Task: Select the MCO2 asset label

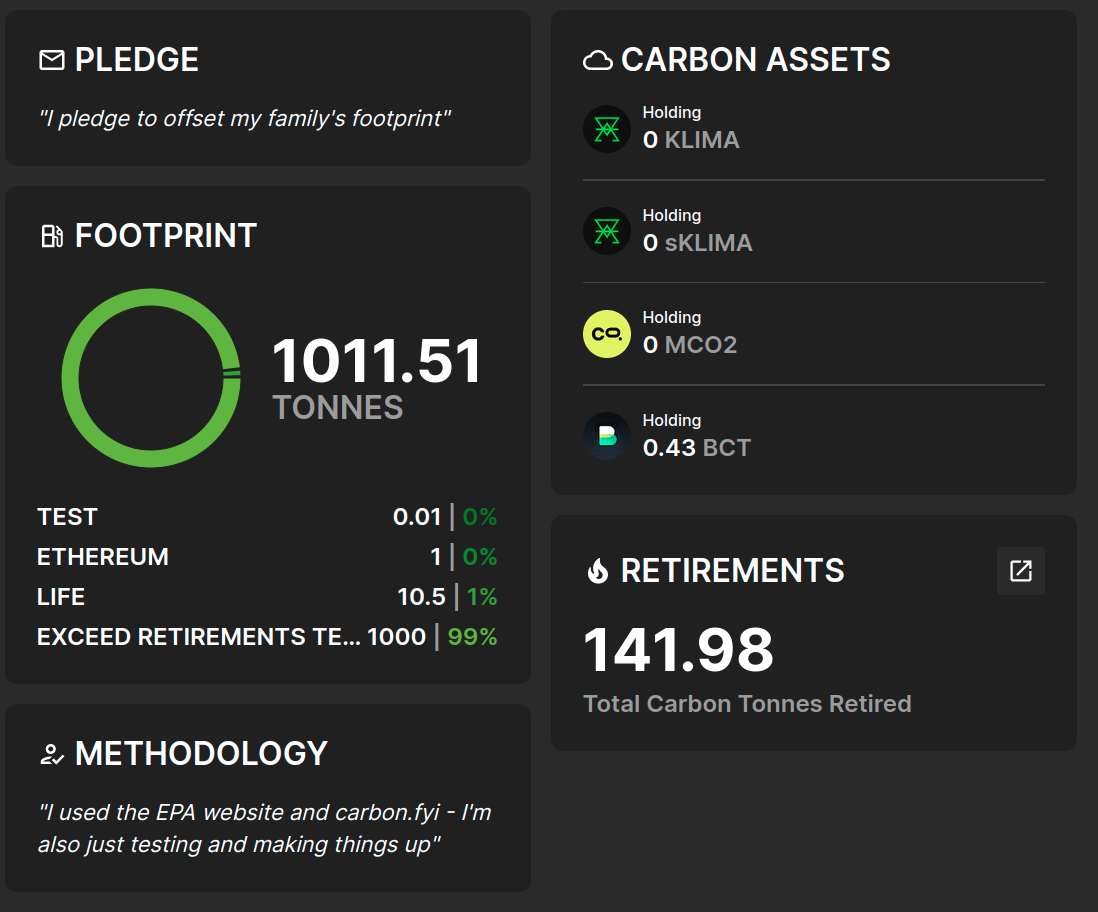Action: 702,345
